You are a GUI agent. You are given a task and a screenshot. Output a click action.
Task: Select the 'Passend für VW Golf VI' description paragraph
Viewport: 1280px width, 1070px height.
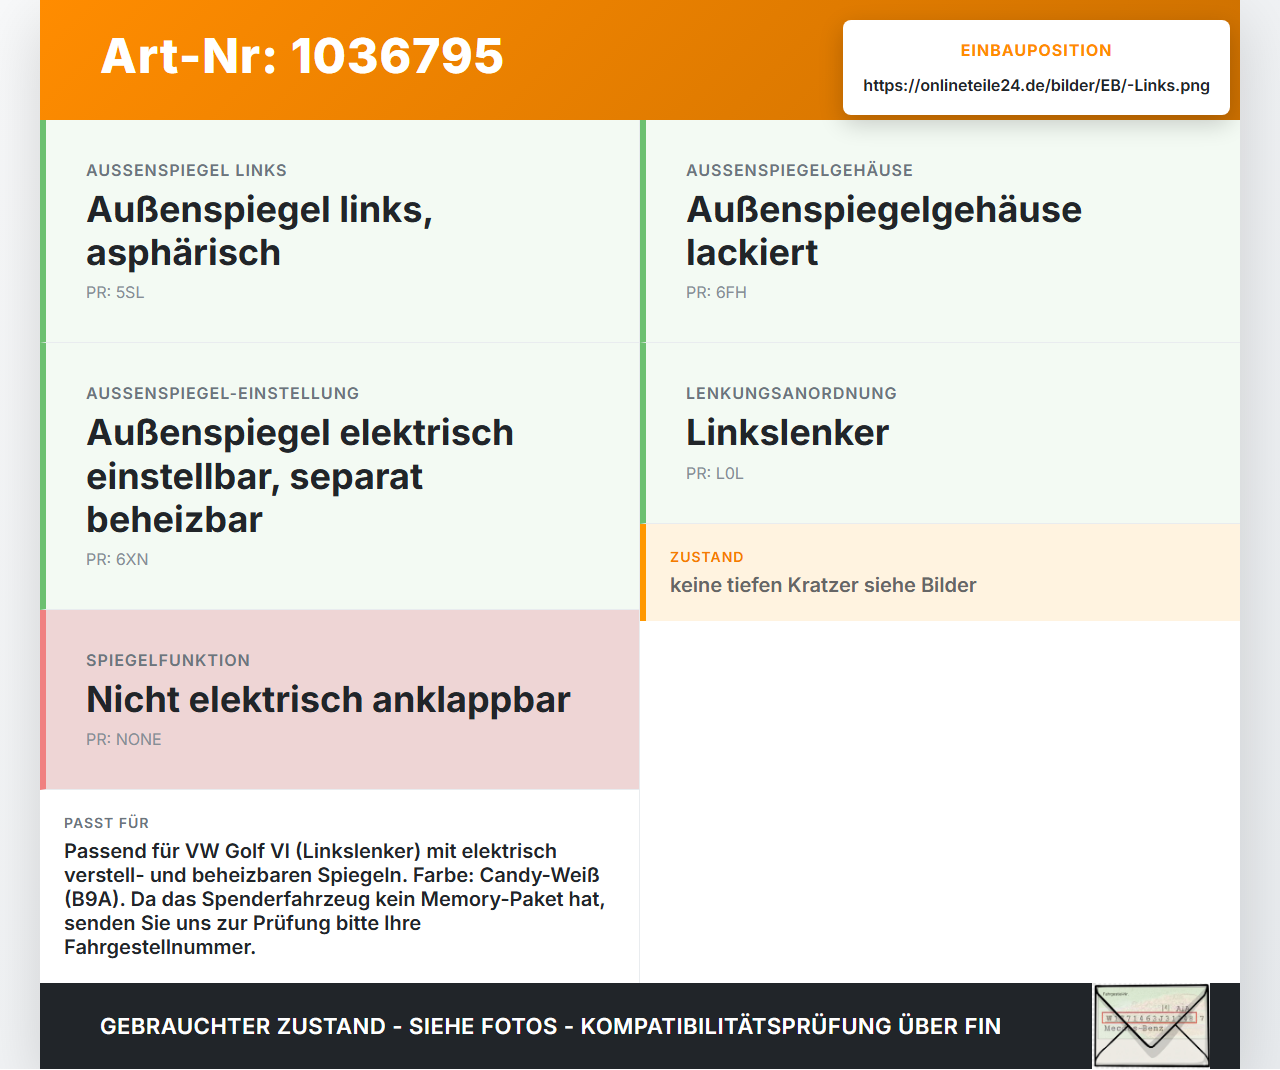[x=335, y=899]
